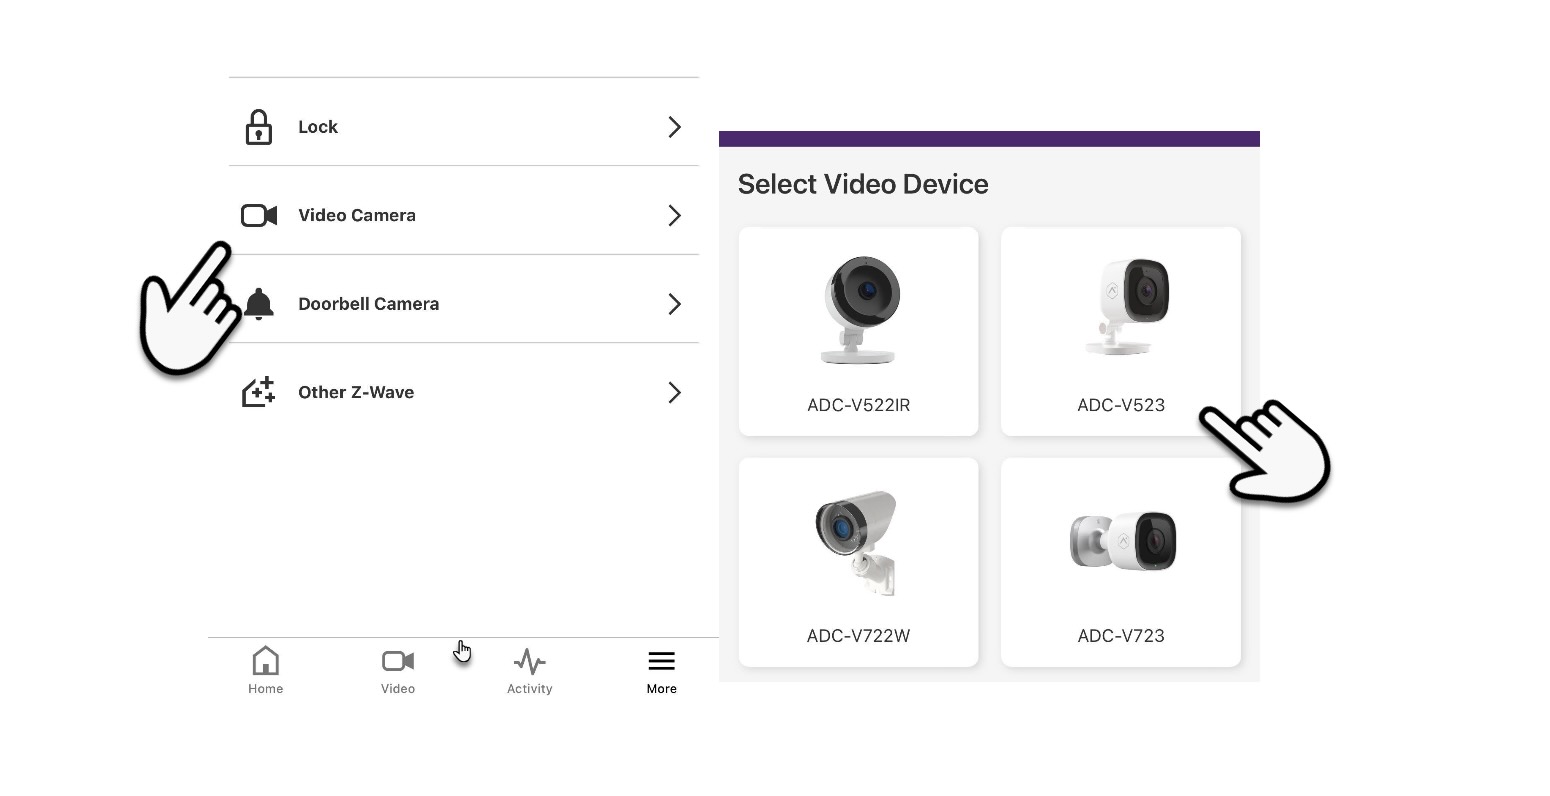Switch to the Video tab label
1550x796 pixels.
[x=398, y=689]
